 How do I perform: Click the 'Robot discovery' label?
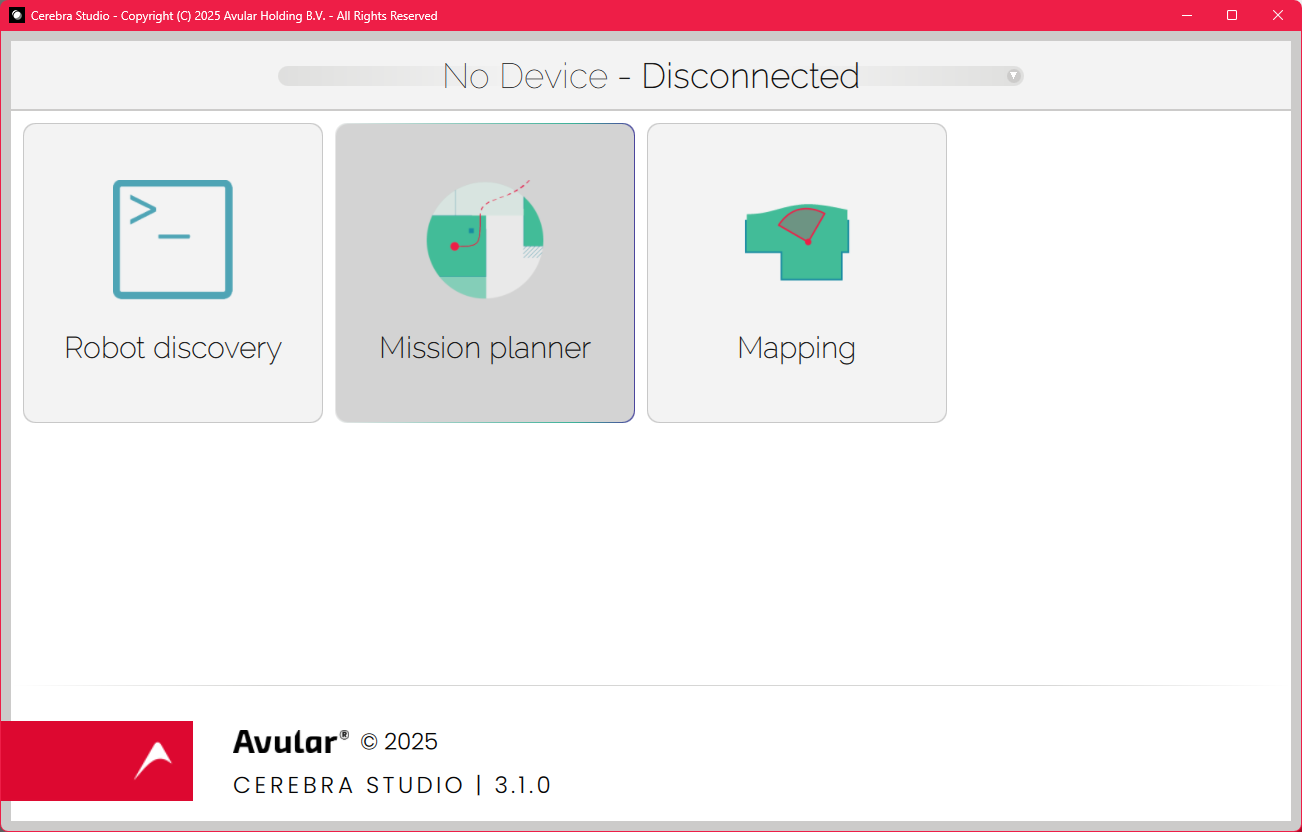173,348
